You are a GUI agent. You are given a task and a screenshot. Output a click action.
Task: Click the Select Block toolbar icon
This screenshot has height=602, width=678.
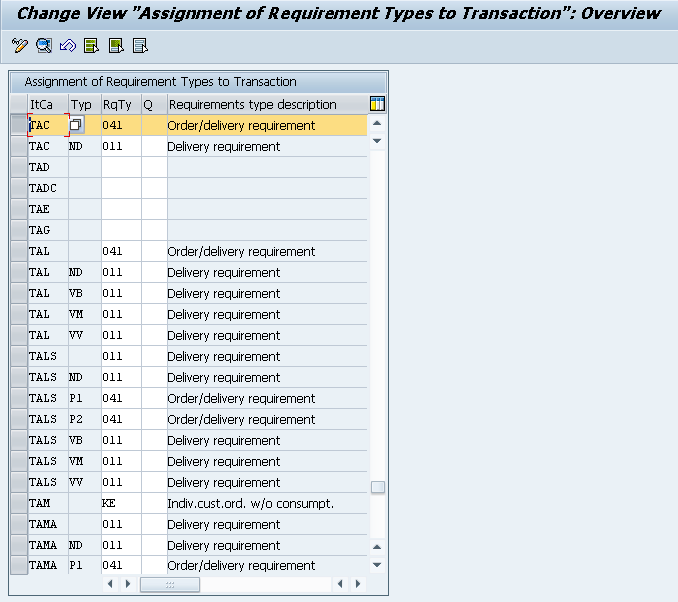point(116,45)
